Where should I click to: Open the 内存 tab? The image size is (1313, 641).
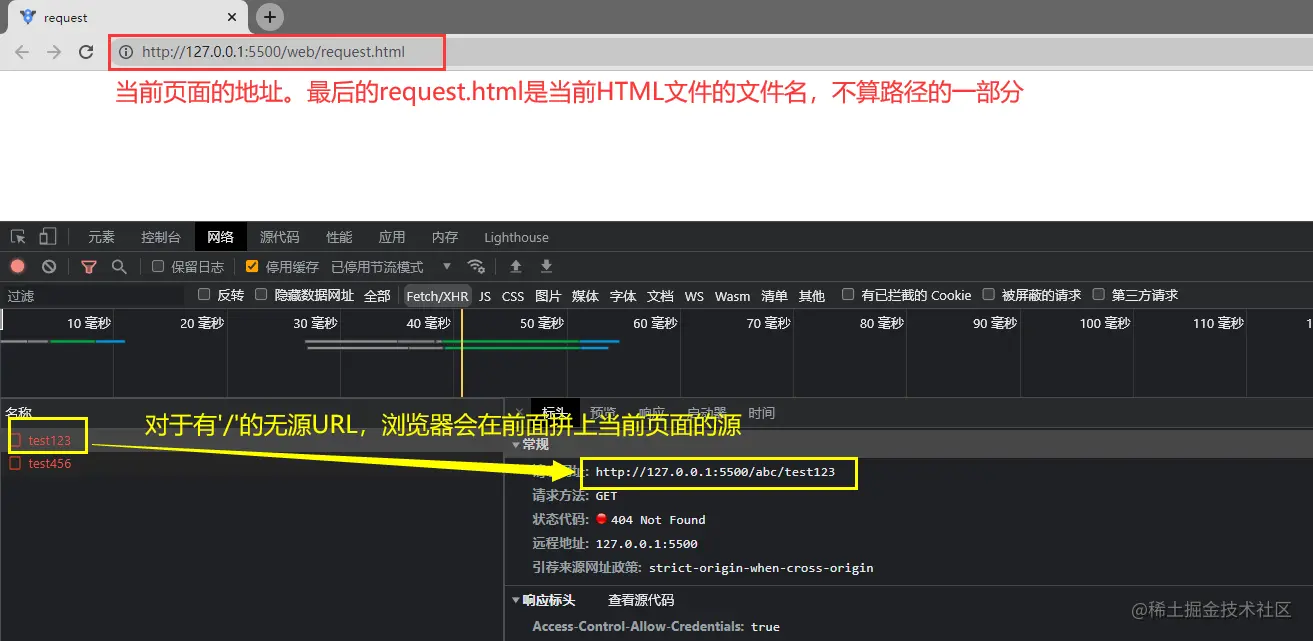(445, 237)
